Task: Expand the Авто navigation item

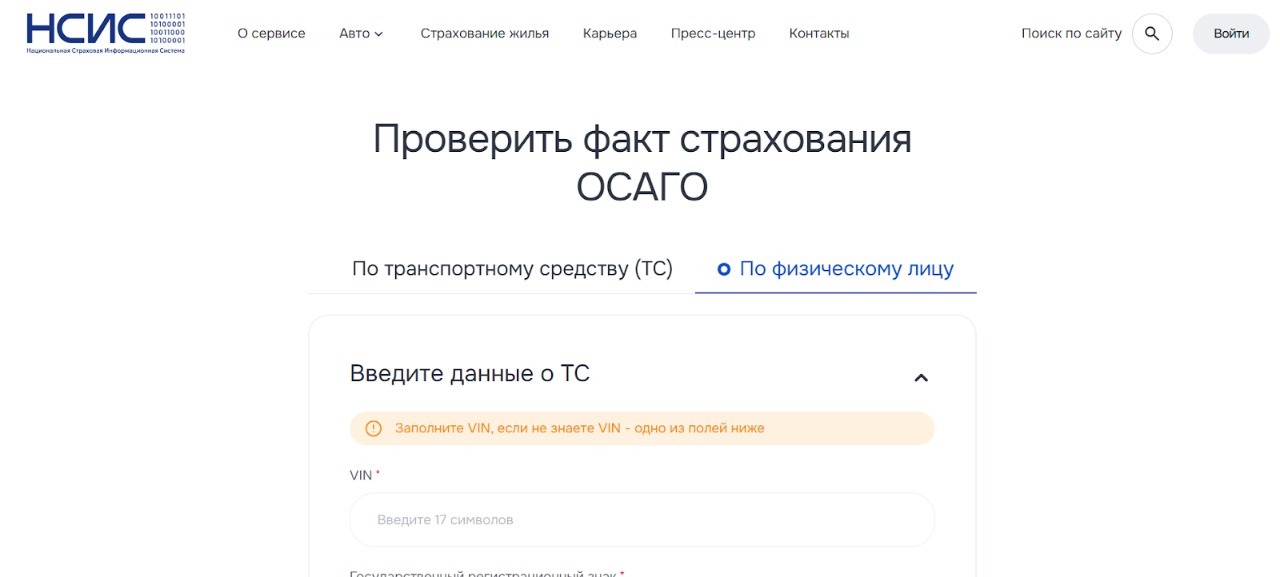Action: point(360,33)
